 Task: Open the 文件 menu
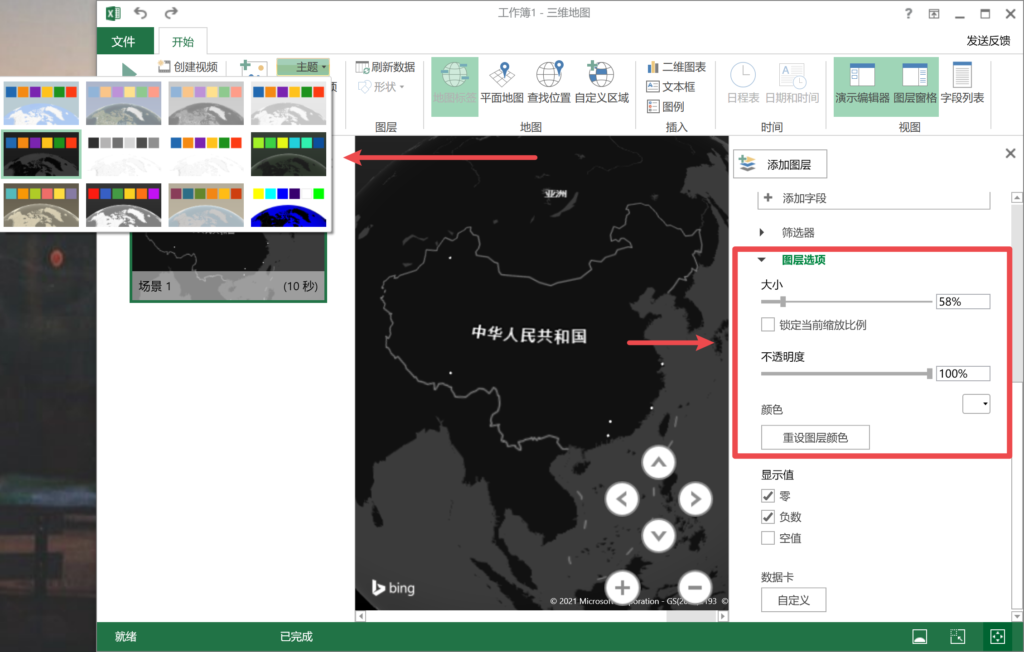coord(124,41)
